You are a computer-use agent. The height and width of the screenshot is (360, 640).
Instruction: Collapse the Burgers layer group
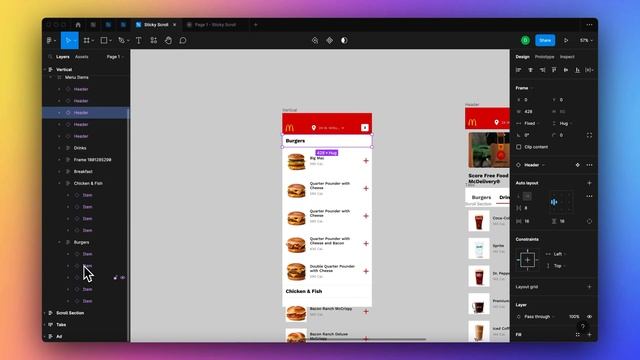point(60,242)
